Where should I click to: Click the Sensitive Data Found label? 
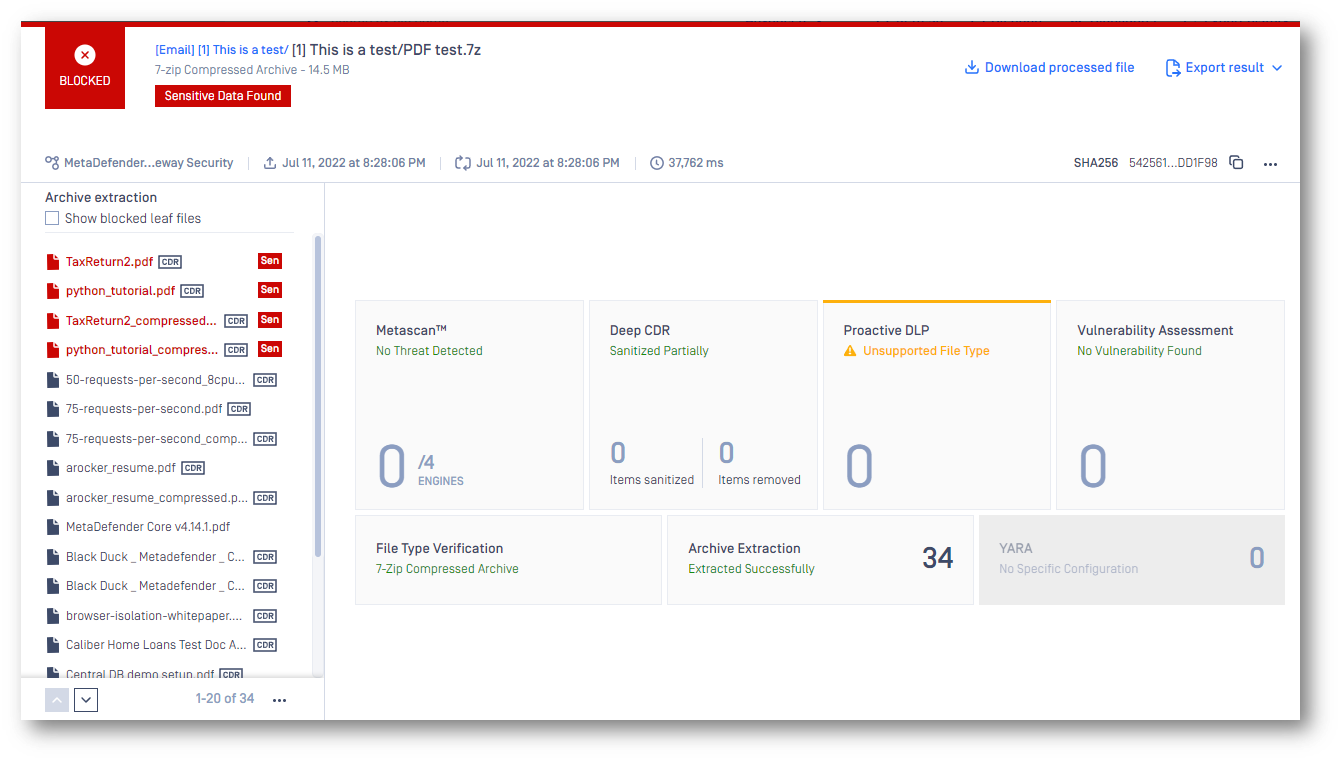[x=223, y=96]
